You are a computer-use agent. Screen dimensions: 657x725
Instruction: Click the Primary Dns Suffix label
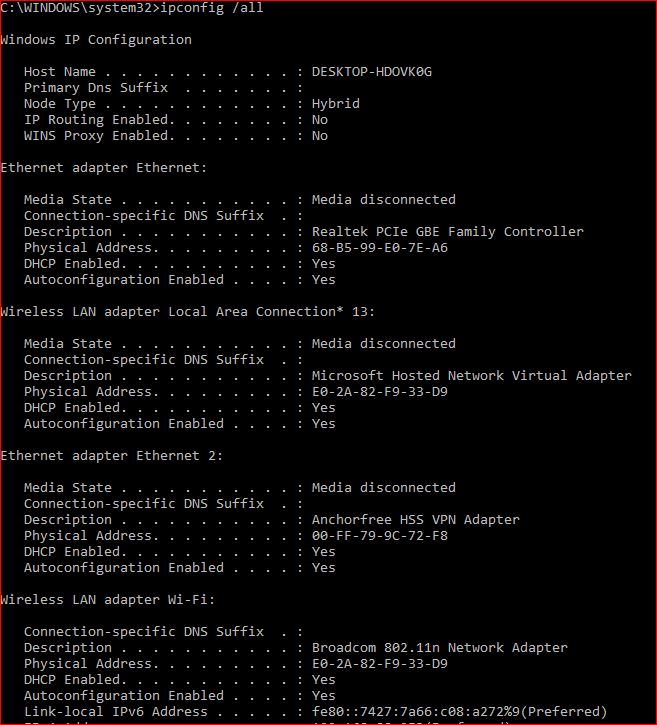point(95,88)
